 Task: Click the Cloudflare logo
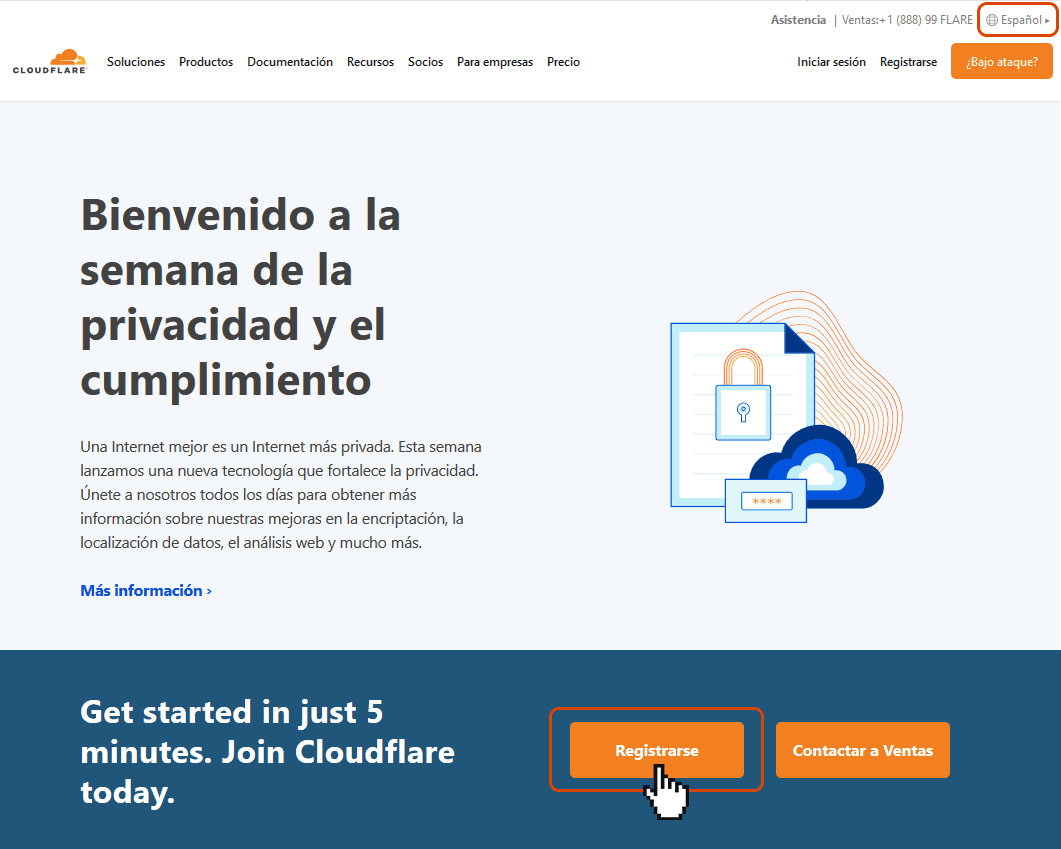click(49, 61)
